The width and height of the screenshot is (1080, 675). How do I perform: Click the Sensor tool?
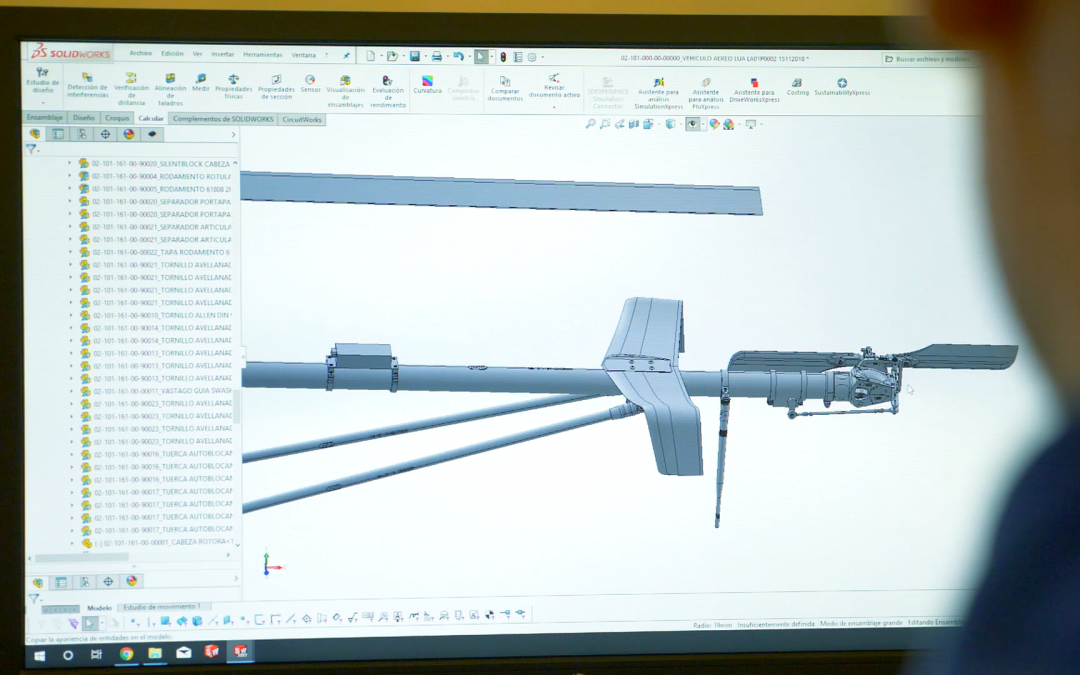tap(311, 83)
